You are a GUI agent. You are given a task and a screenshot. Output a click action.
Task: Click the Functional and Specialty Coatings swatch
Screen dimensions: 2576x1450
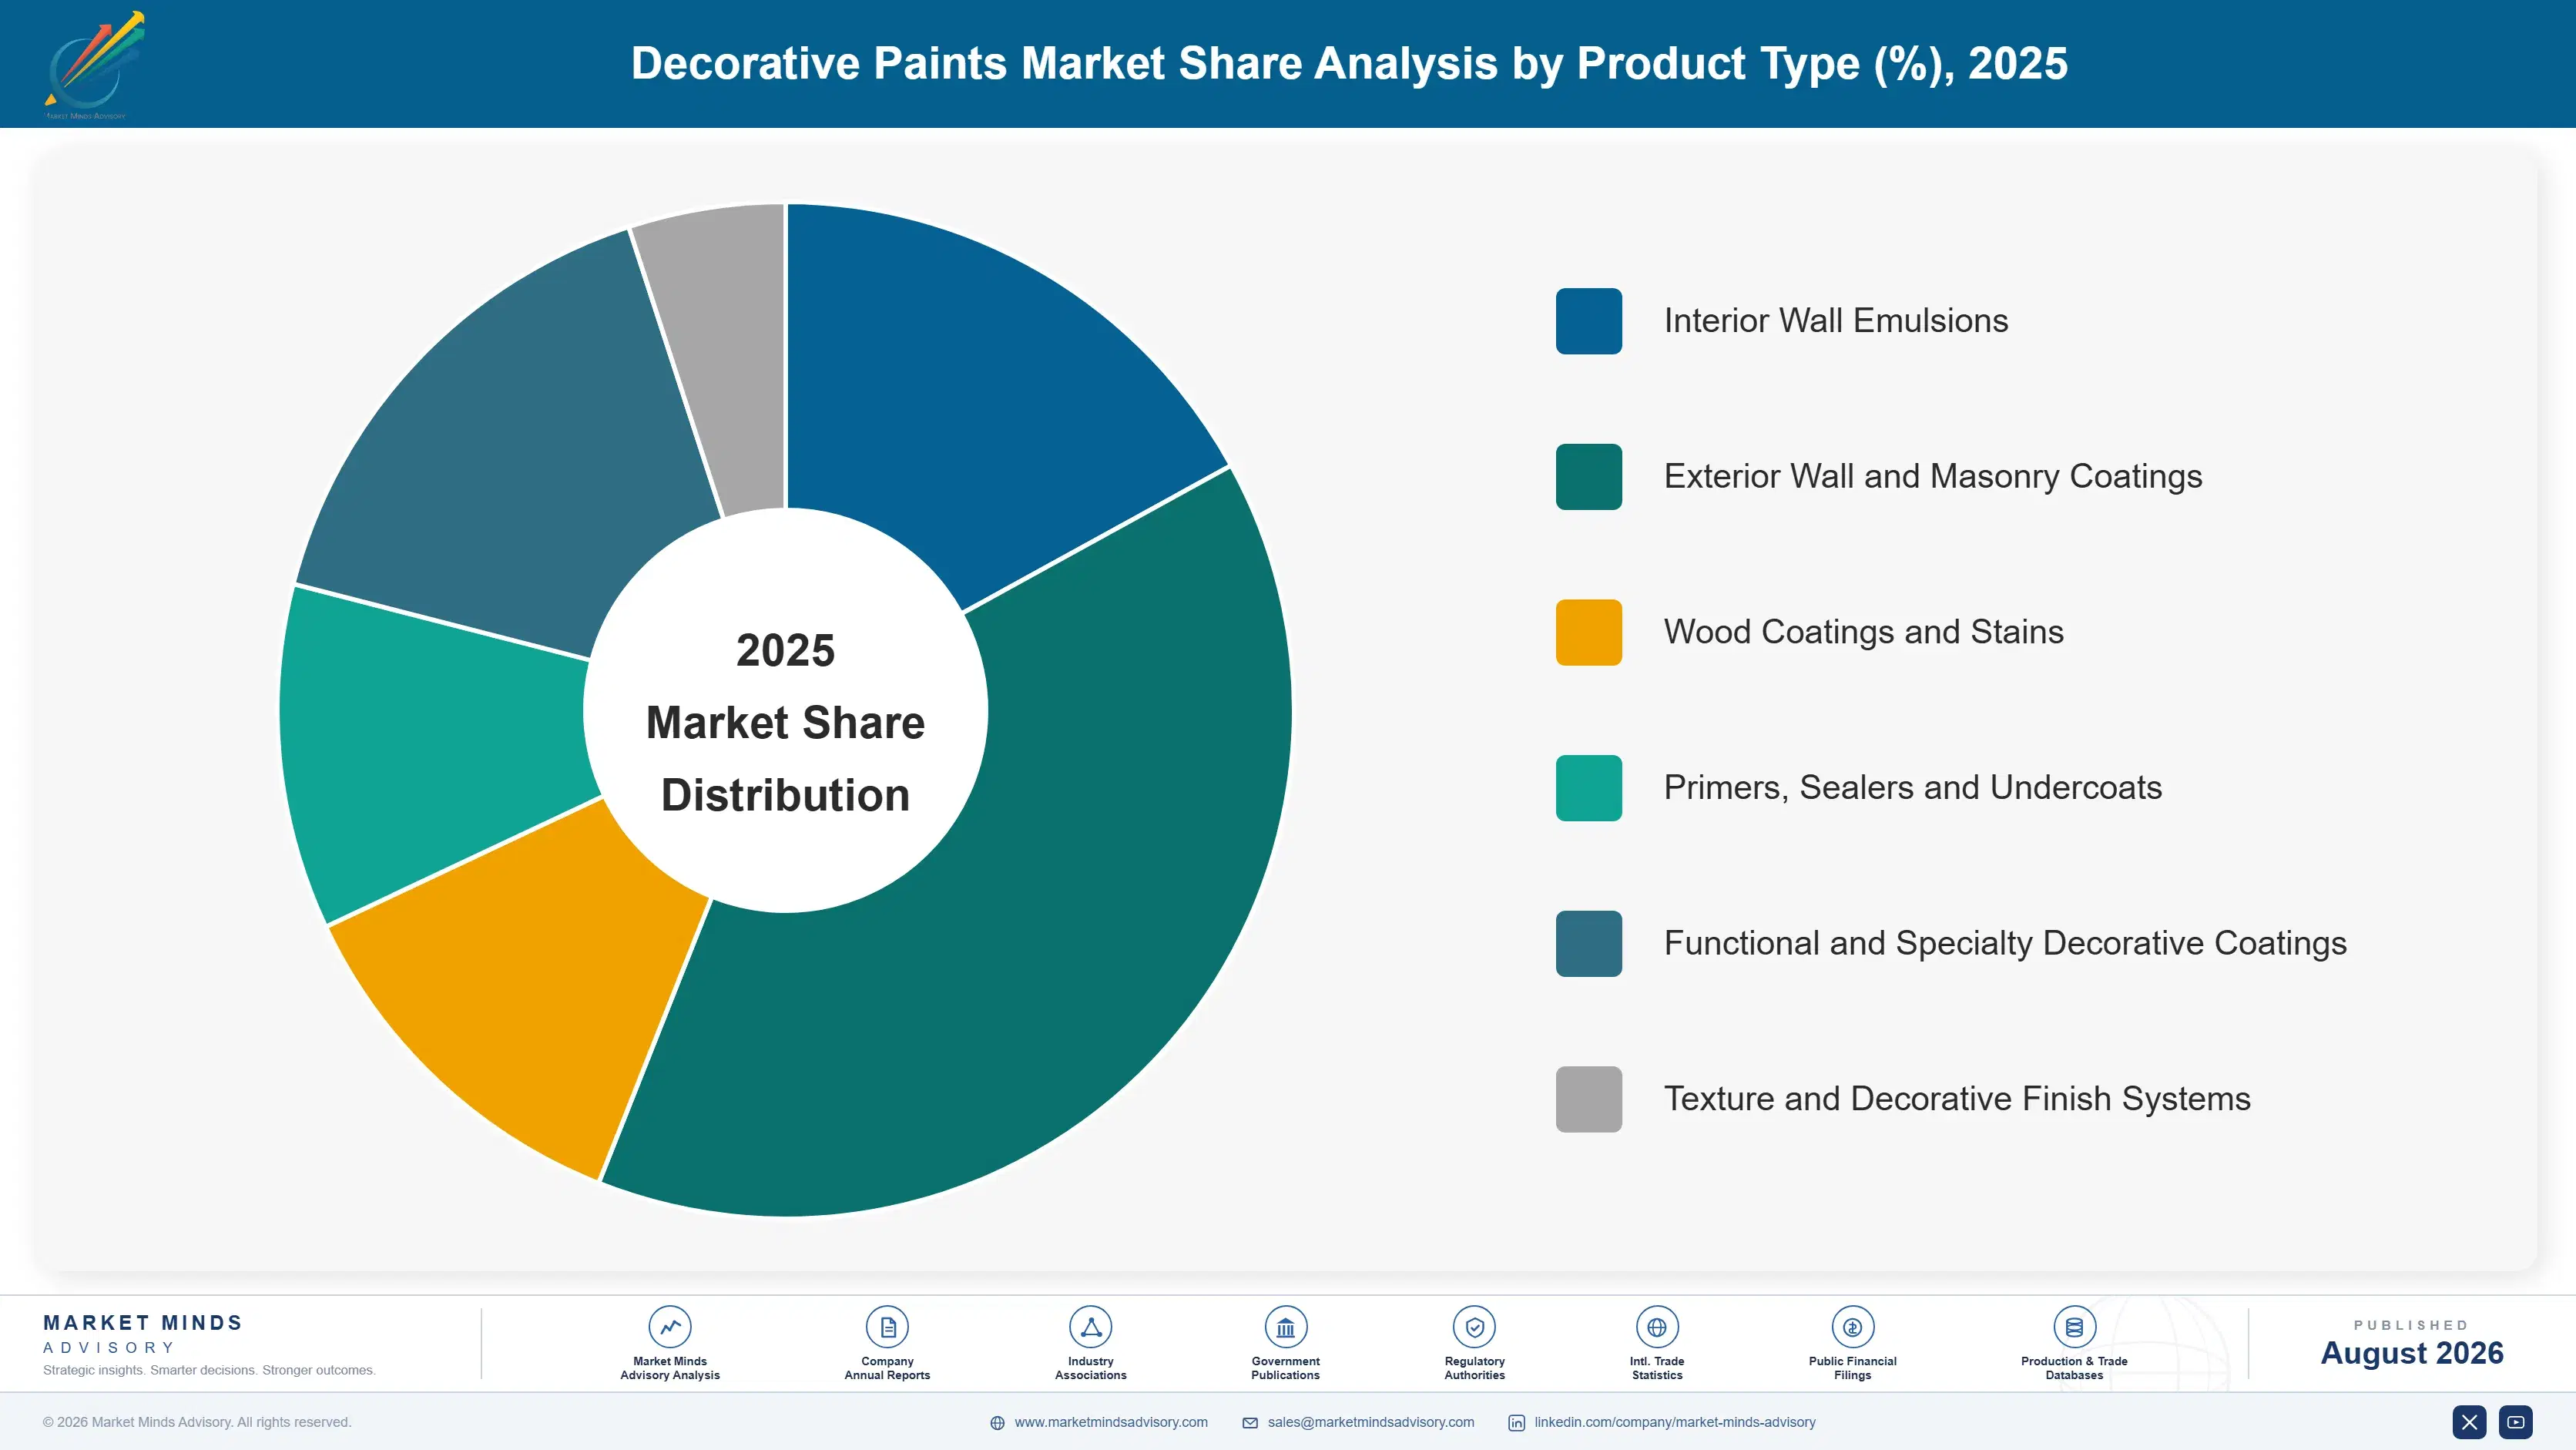point(1588,944)
